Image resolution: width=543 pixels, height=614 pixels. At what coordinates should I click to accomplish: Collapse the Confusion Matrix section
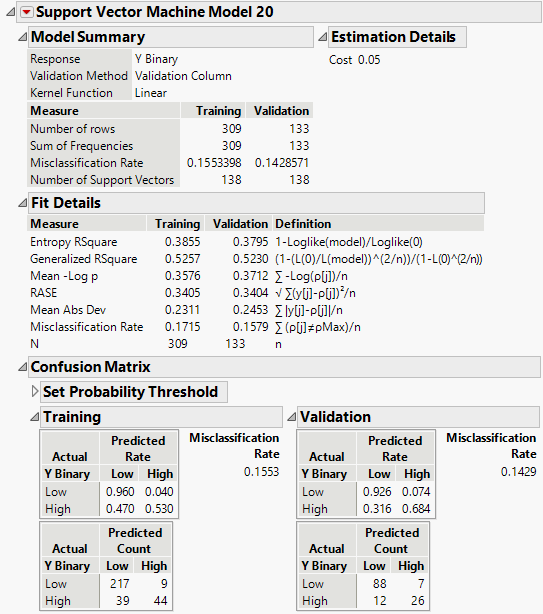23,367
